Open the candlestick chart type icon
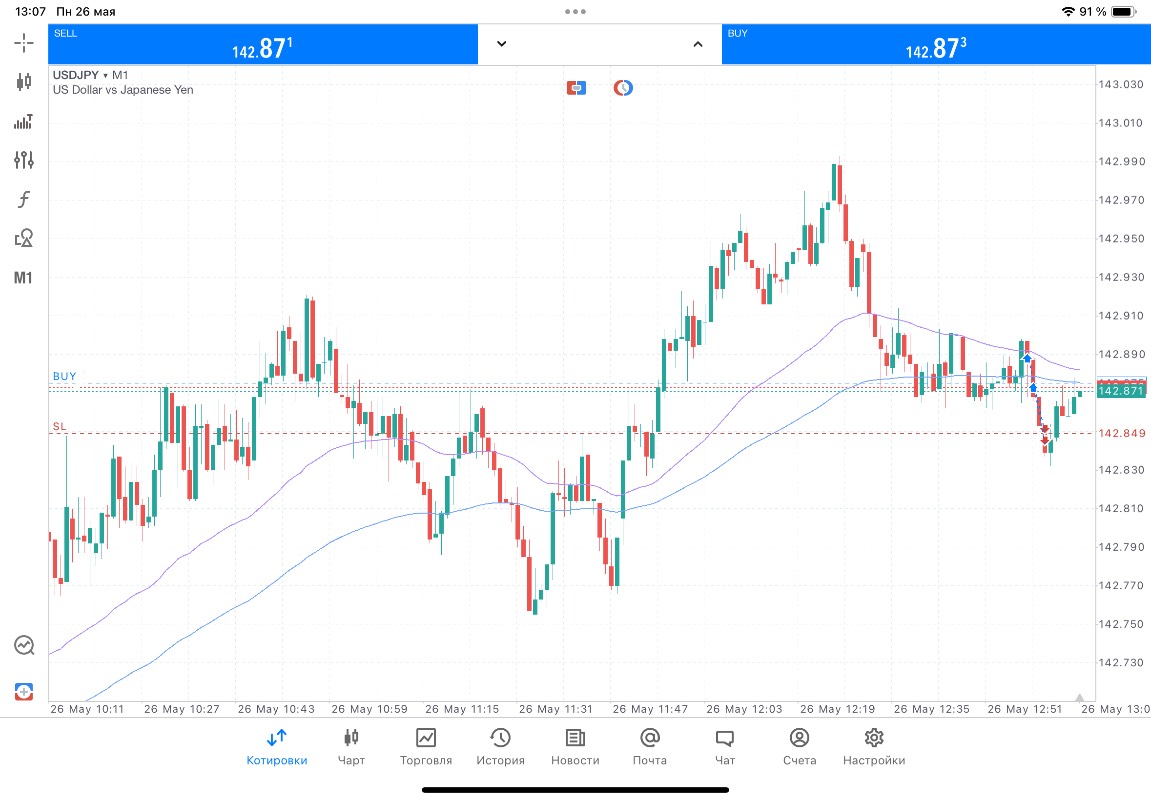1151x800 pixels. pyautogui.click(x=23, y=81)
